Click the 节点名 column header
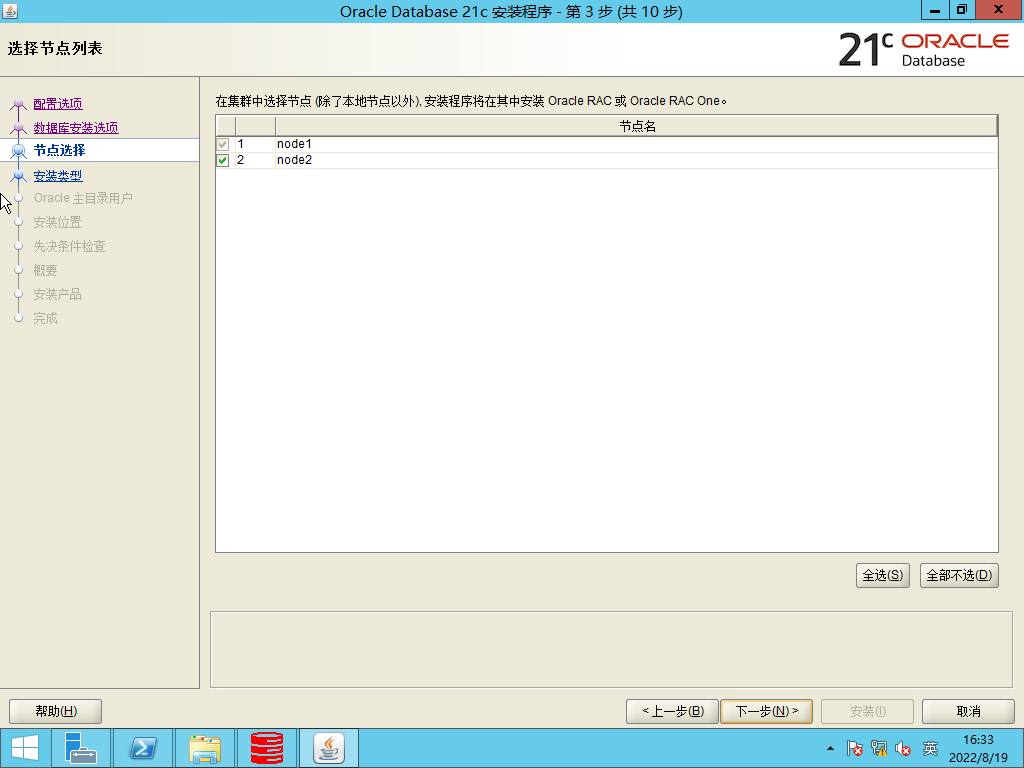The image size is (1024, 768). 637,126
